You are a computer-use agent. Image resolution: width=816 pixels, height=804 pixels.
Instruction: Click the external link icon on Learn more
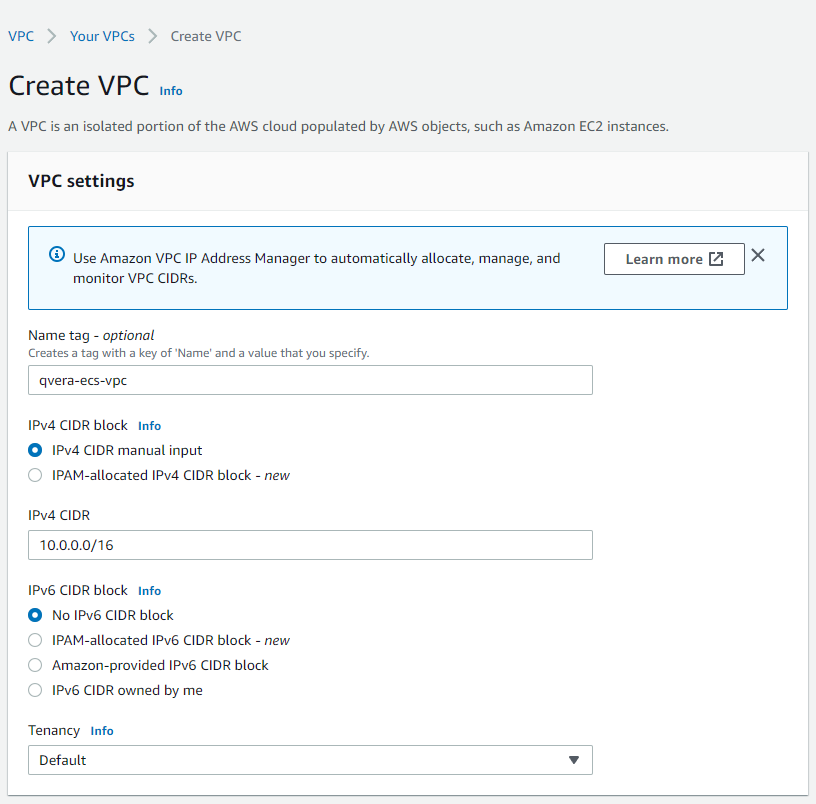pos(716,259)
